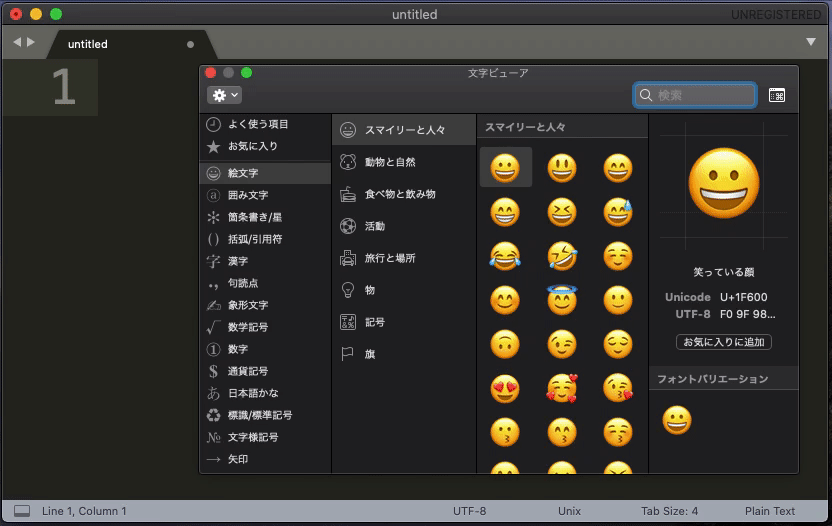Go to next tab with right arrow

pos(31,42)
